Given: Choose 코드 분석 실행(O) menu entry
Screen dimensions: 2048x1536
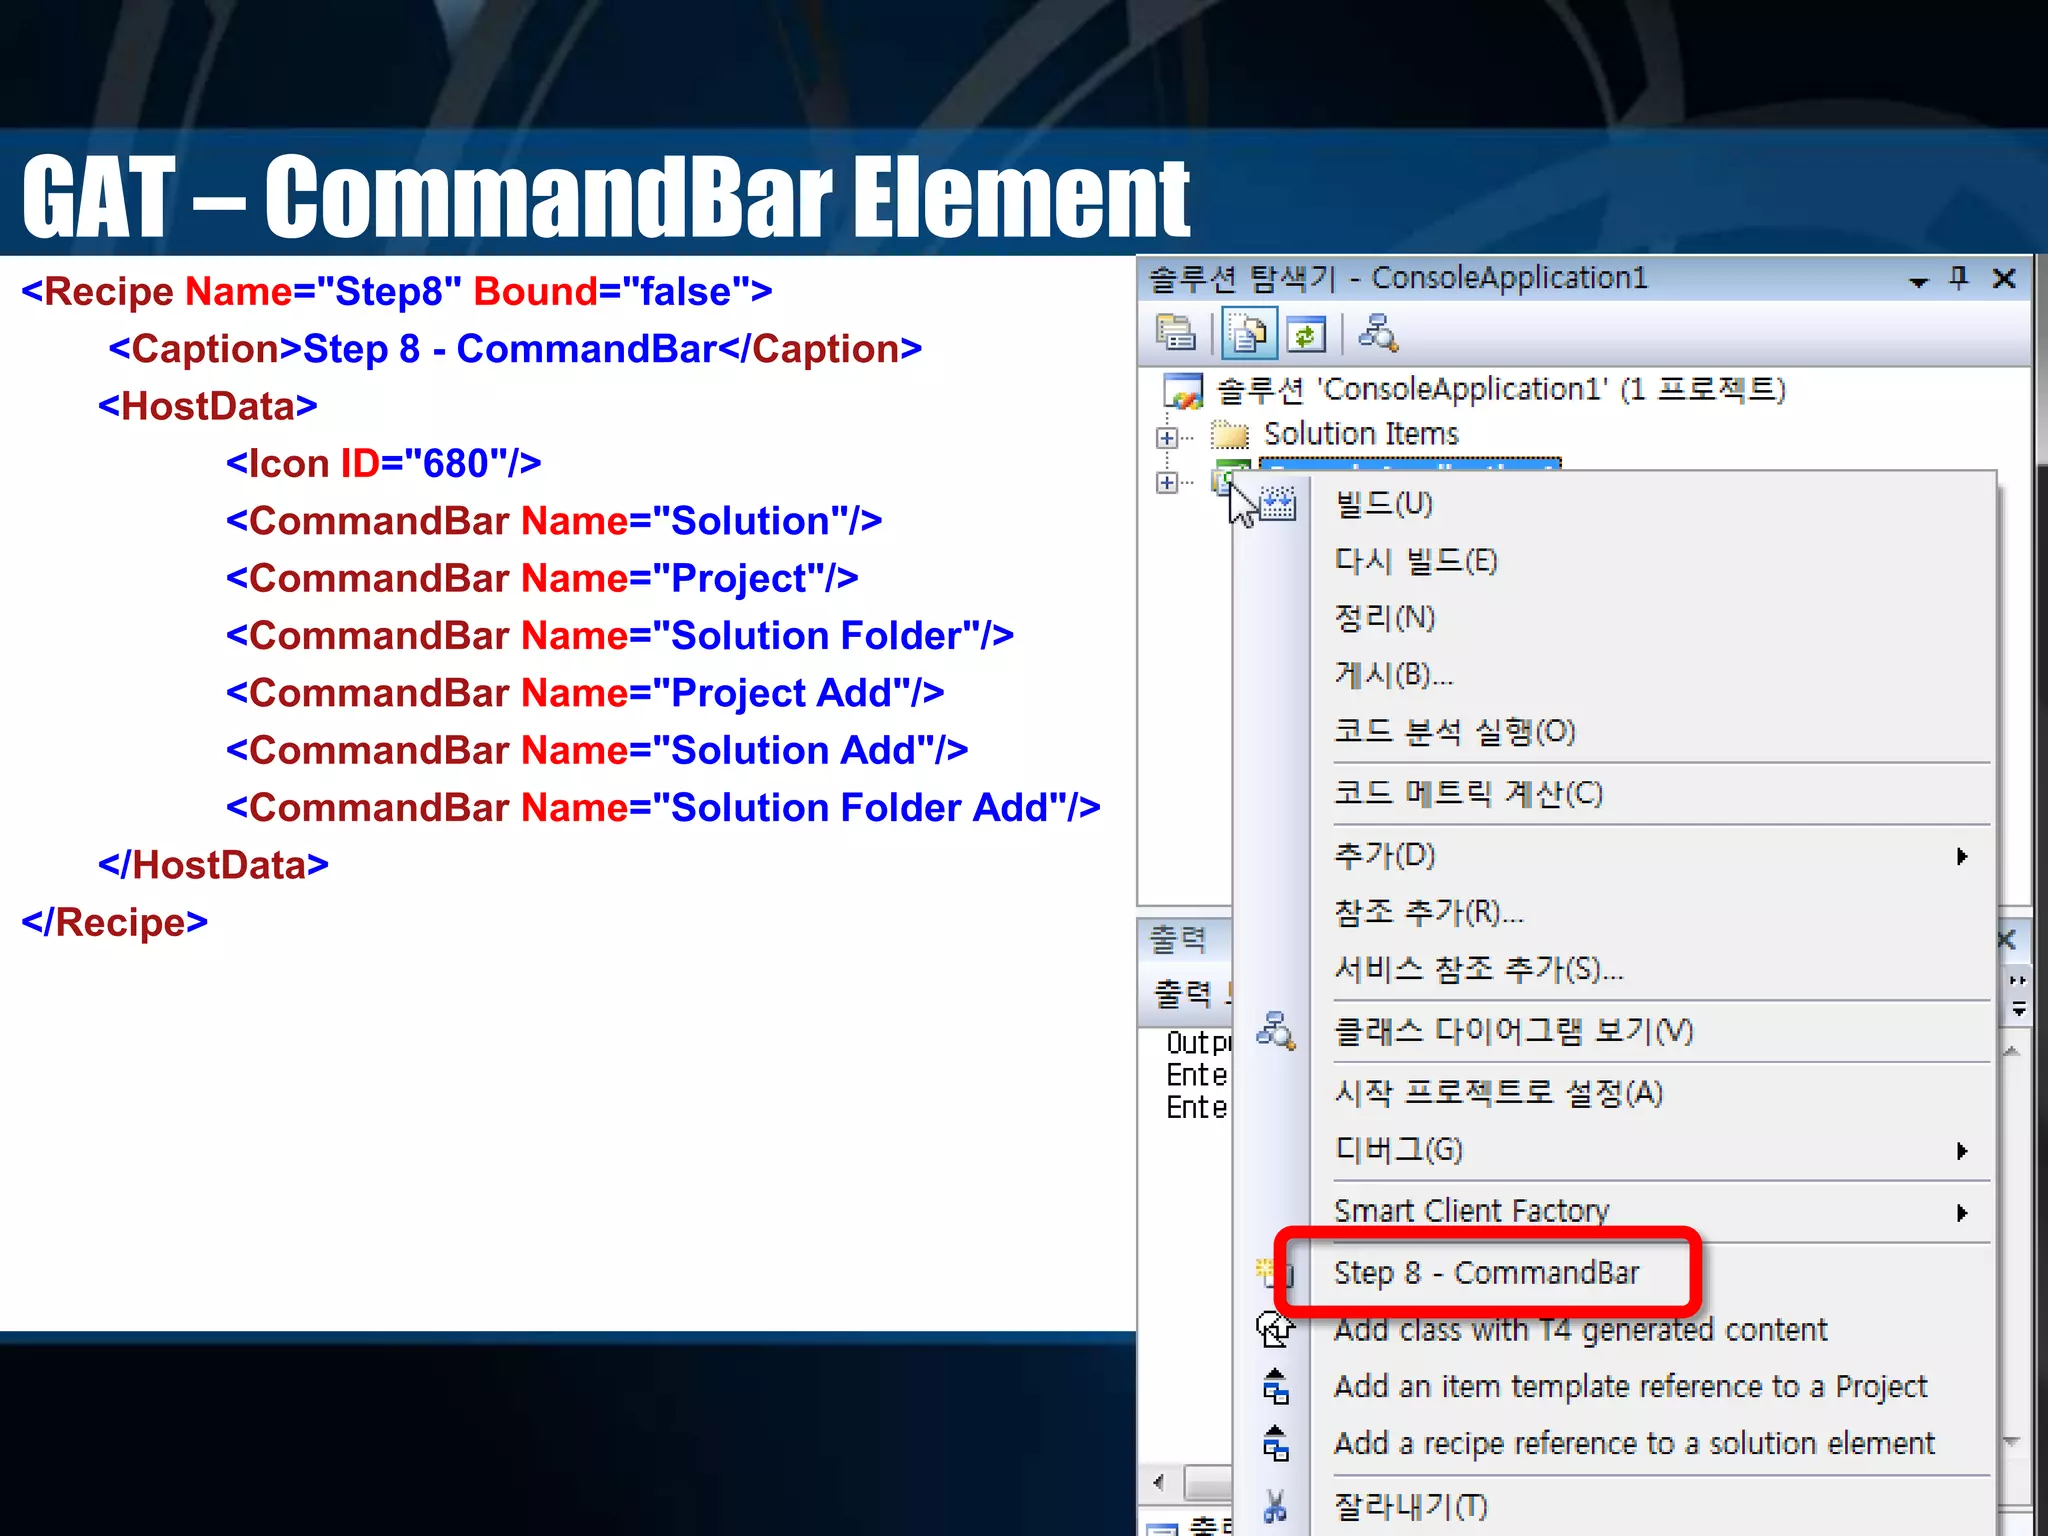Looking at the screenshot, I should click(1455, 732).
